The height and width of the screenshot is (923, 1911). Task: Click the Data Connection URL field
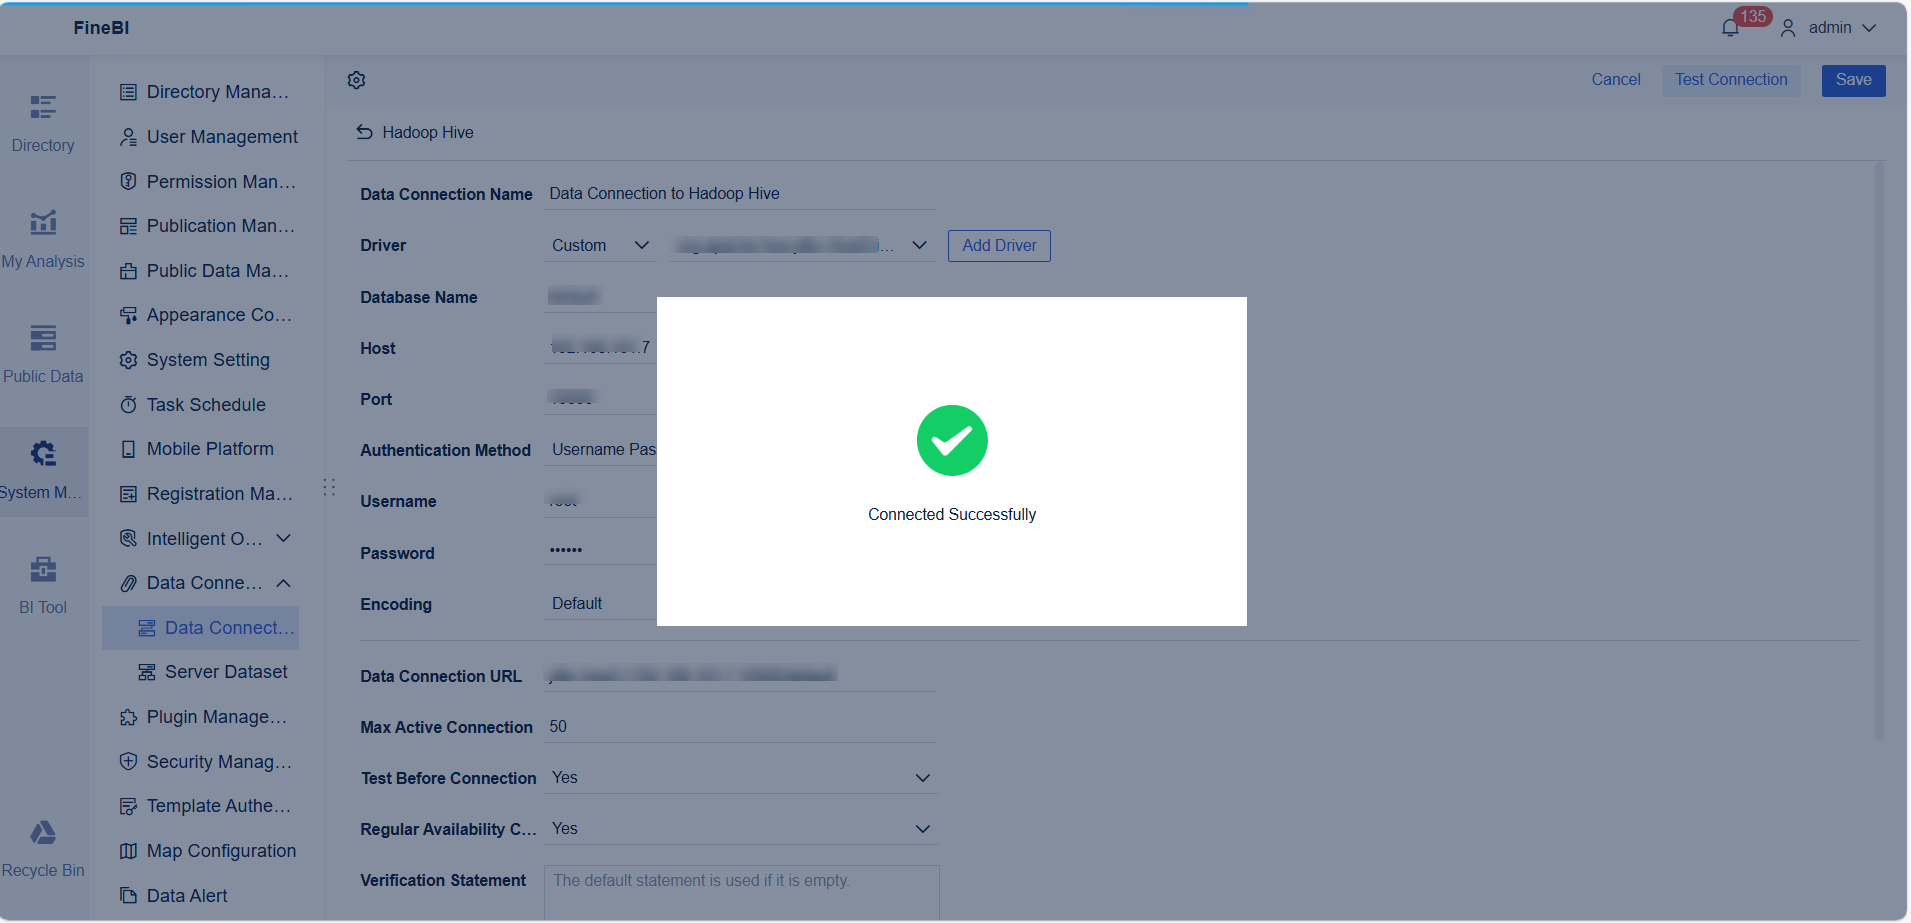pyautogui.click(x=740, y=676)
